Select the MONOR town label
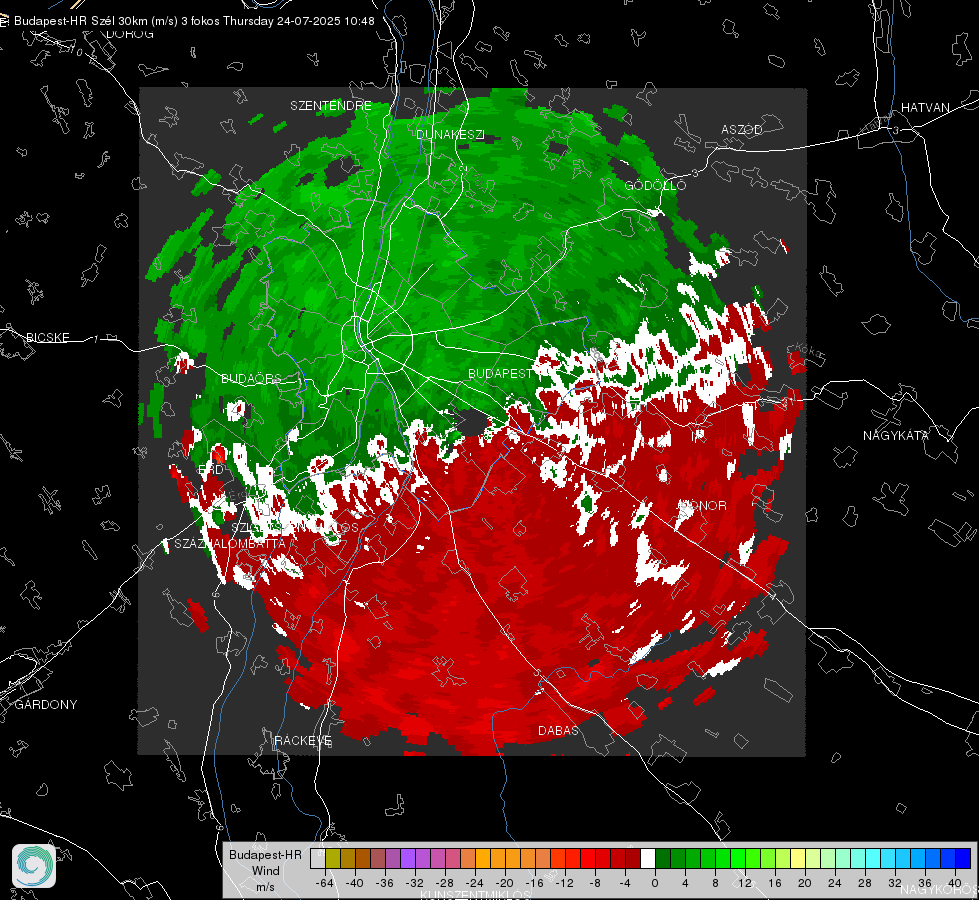The height and width of the screenshot is (900, 979). tap(702, 505)
